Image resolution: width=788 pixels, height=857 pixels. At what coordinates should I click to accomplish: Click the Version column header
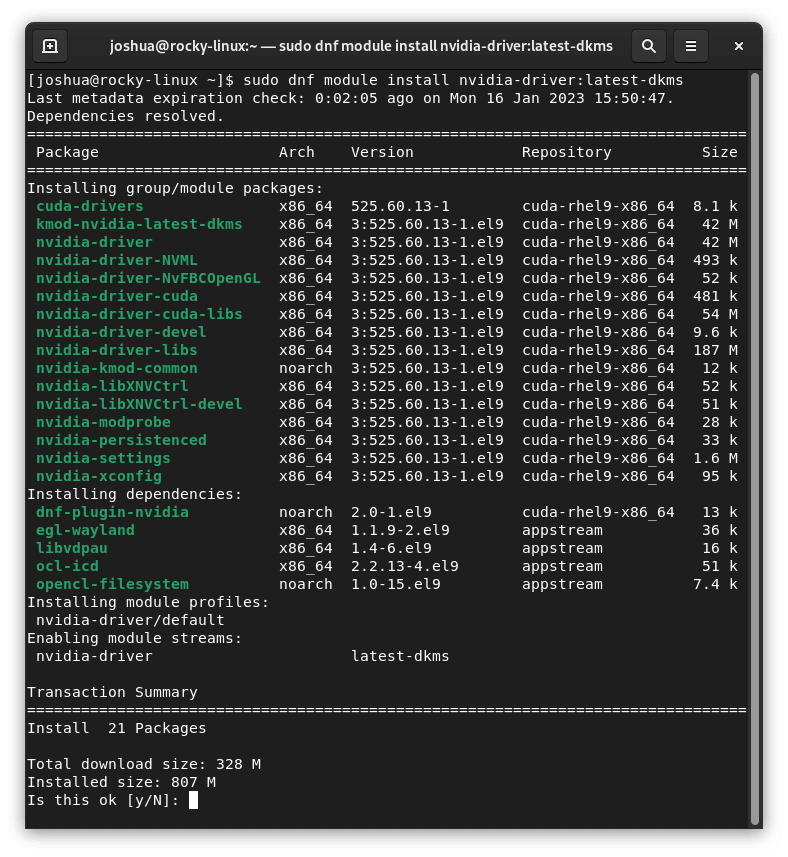pos(382,152)
